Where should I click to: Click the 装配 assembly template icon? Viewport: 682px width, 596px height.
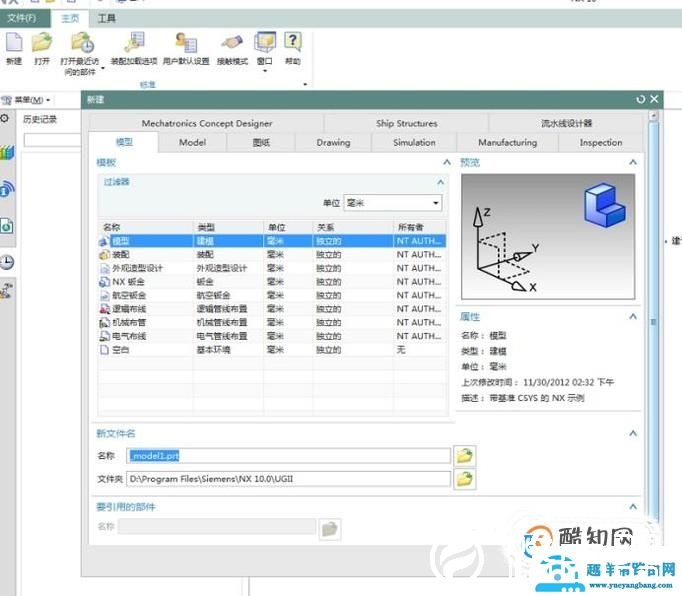pos(104,254)
